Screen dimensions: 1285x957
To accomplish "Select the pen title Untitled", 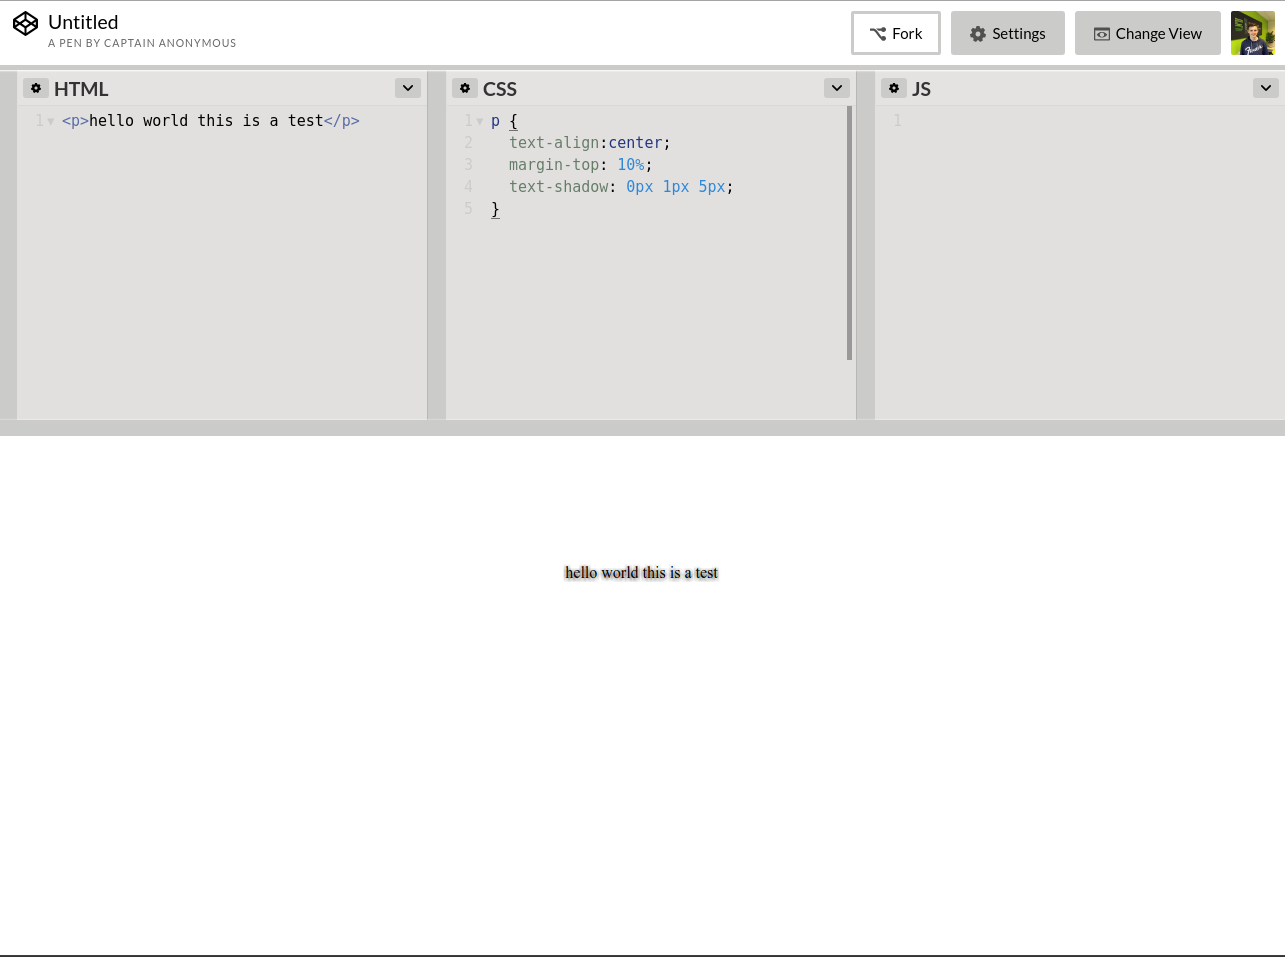I will [x=83, y=21].
